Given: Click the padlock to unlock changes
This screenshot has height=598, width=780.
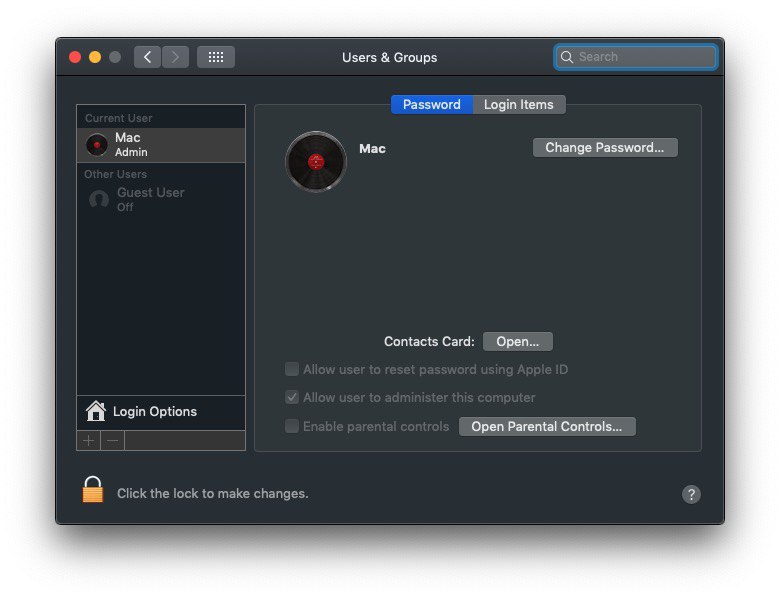Looking at the screenshot, I should coord(93,490).
